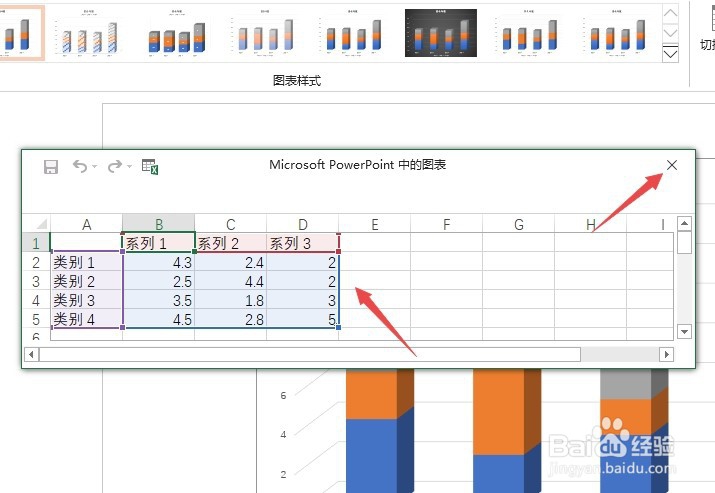
Task: Select cell with value 3.5
Action: click(x=159, y=300)
